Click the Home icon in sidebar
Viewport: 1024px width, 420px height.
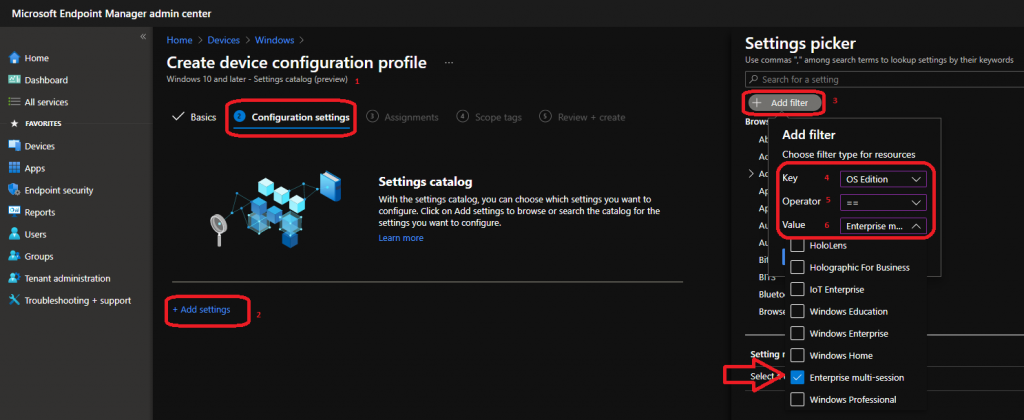click(14, 58)
